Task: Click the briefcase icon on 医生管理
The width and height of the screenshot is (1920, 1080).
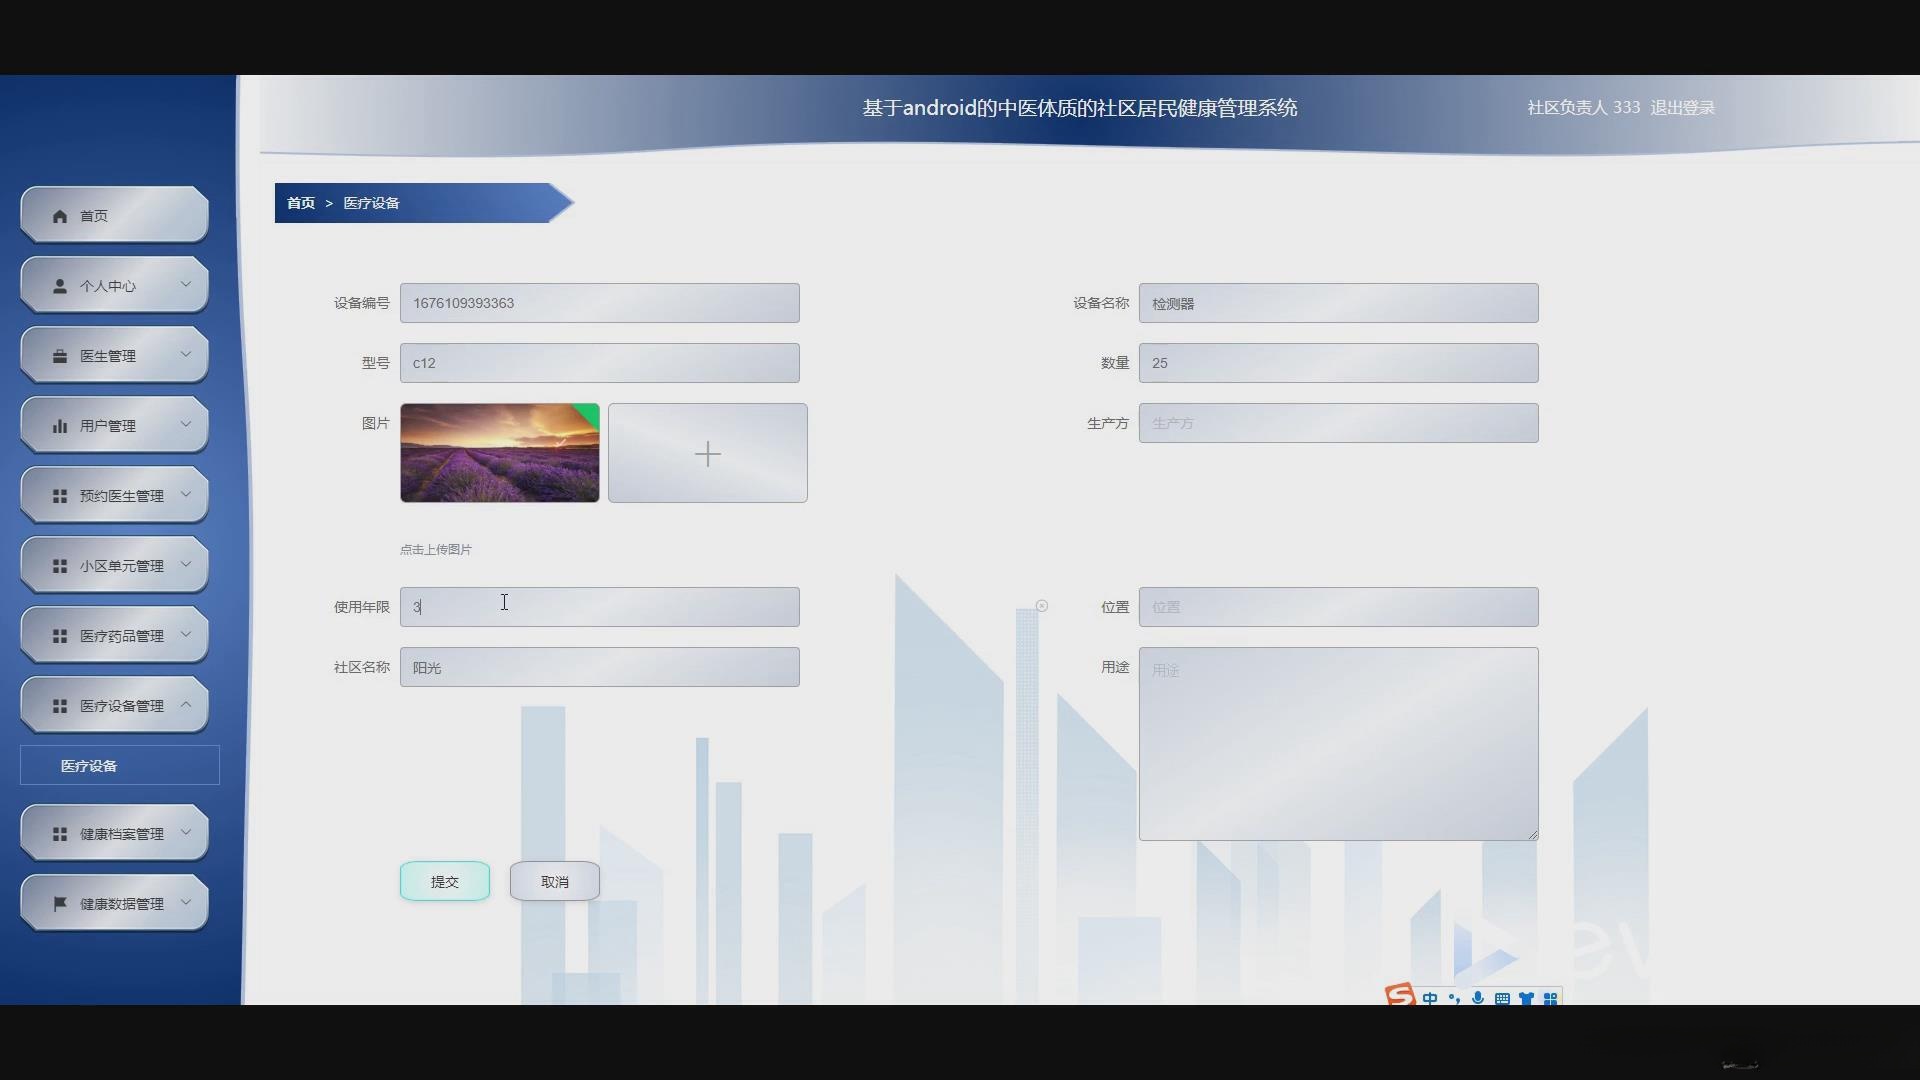Action: [58, 355]
